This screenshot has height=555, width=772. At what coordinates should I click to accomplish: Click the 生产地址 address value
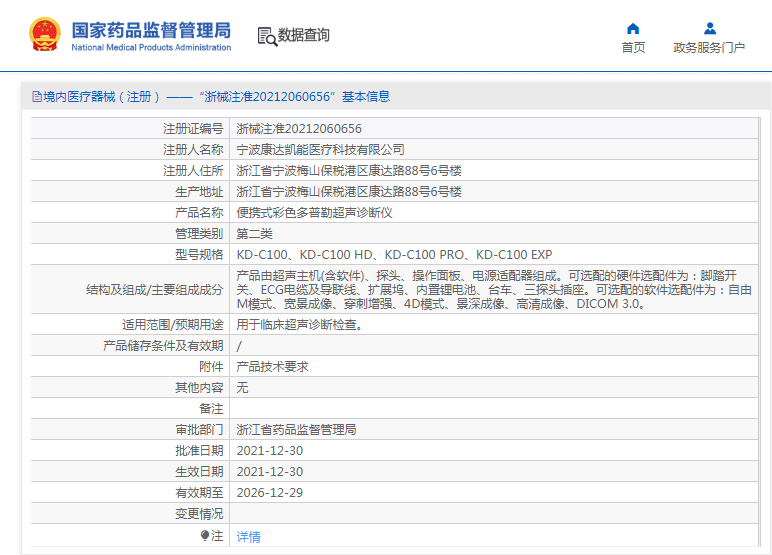pyautogui.click(x=349, y=192)
